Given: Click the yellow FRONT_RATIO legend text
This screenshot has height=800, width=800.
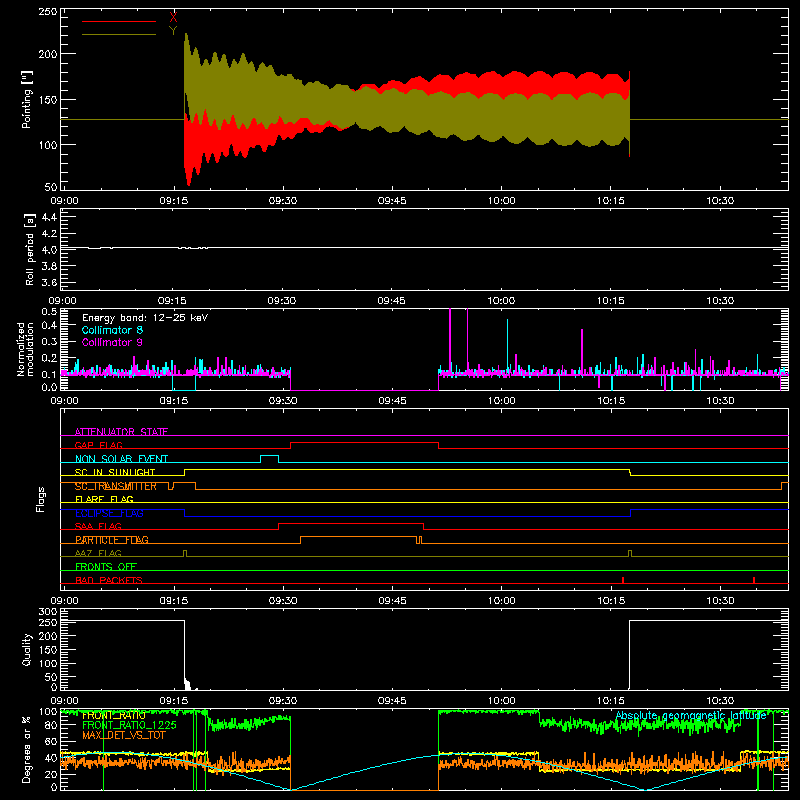Looking at the screenshot, I should pos(114,716).
